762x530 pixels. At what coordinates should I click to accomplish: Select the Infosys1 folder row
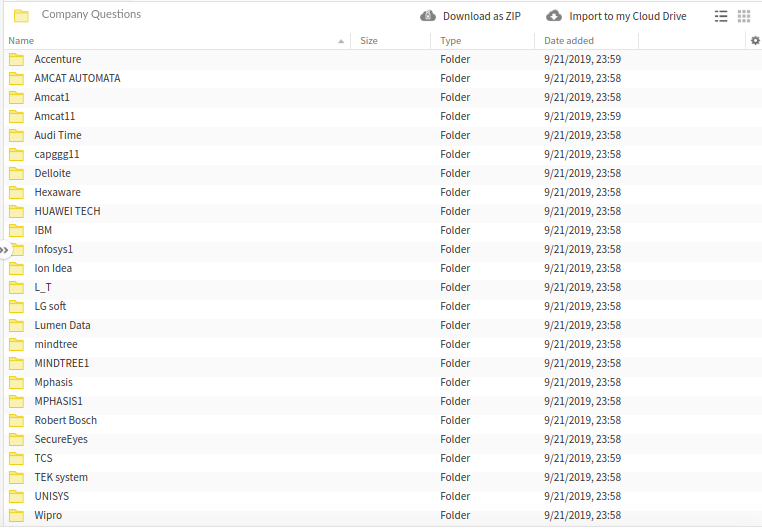54,249
